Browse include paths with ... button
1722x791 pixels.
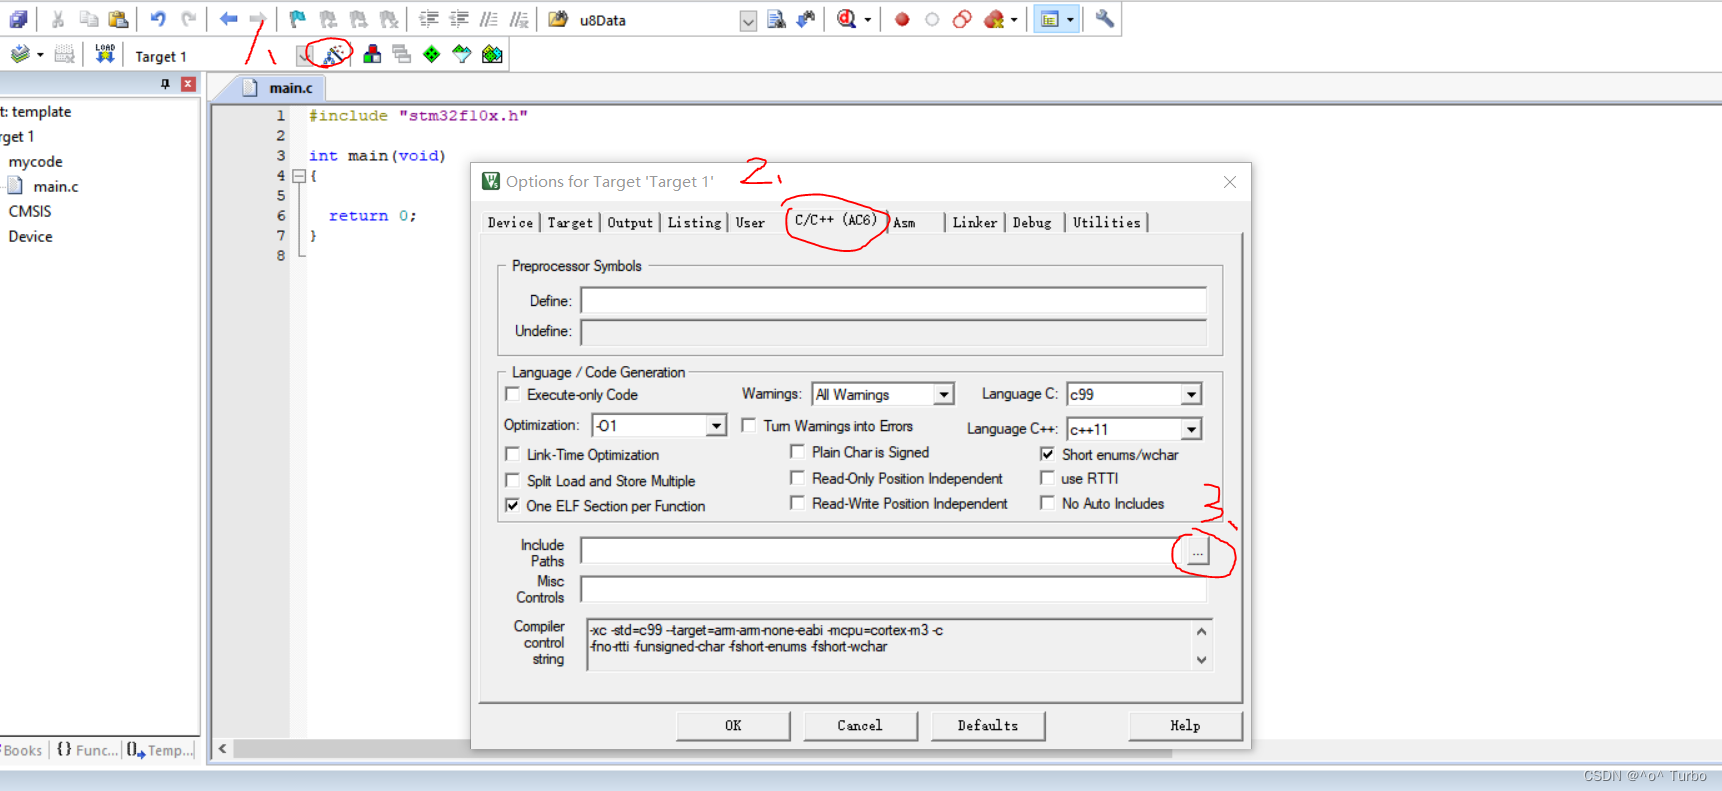pos(1197,552)
